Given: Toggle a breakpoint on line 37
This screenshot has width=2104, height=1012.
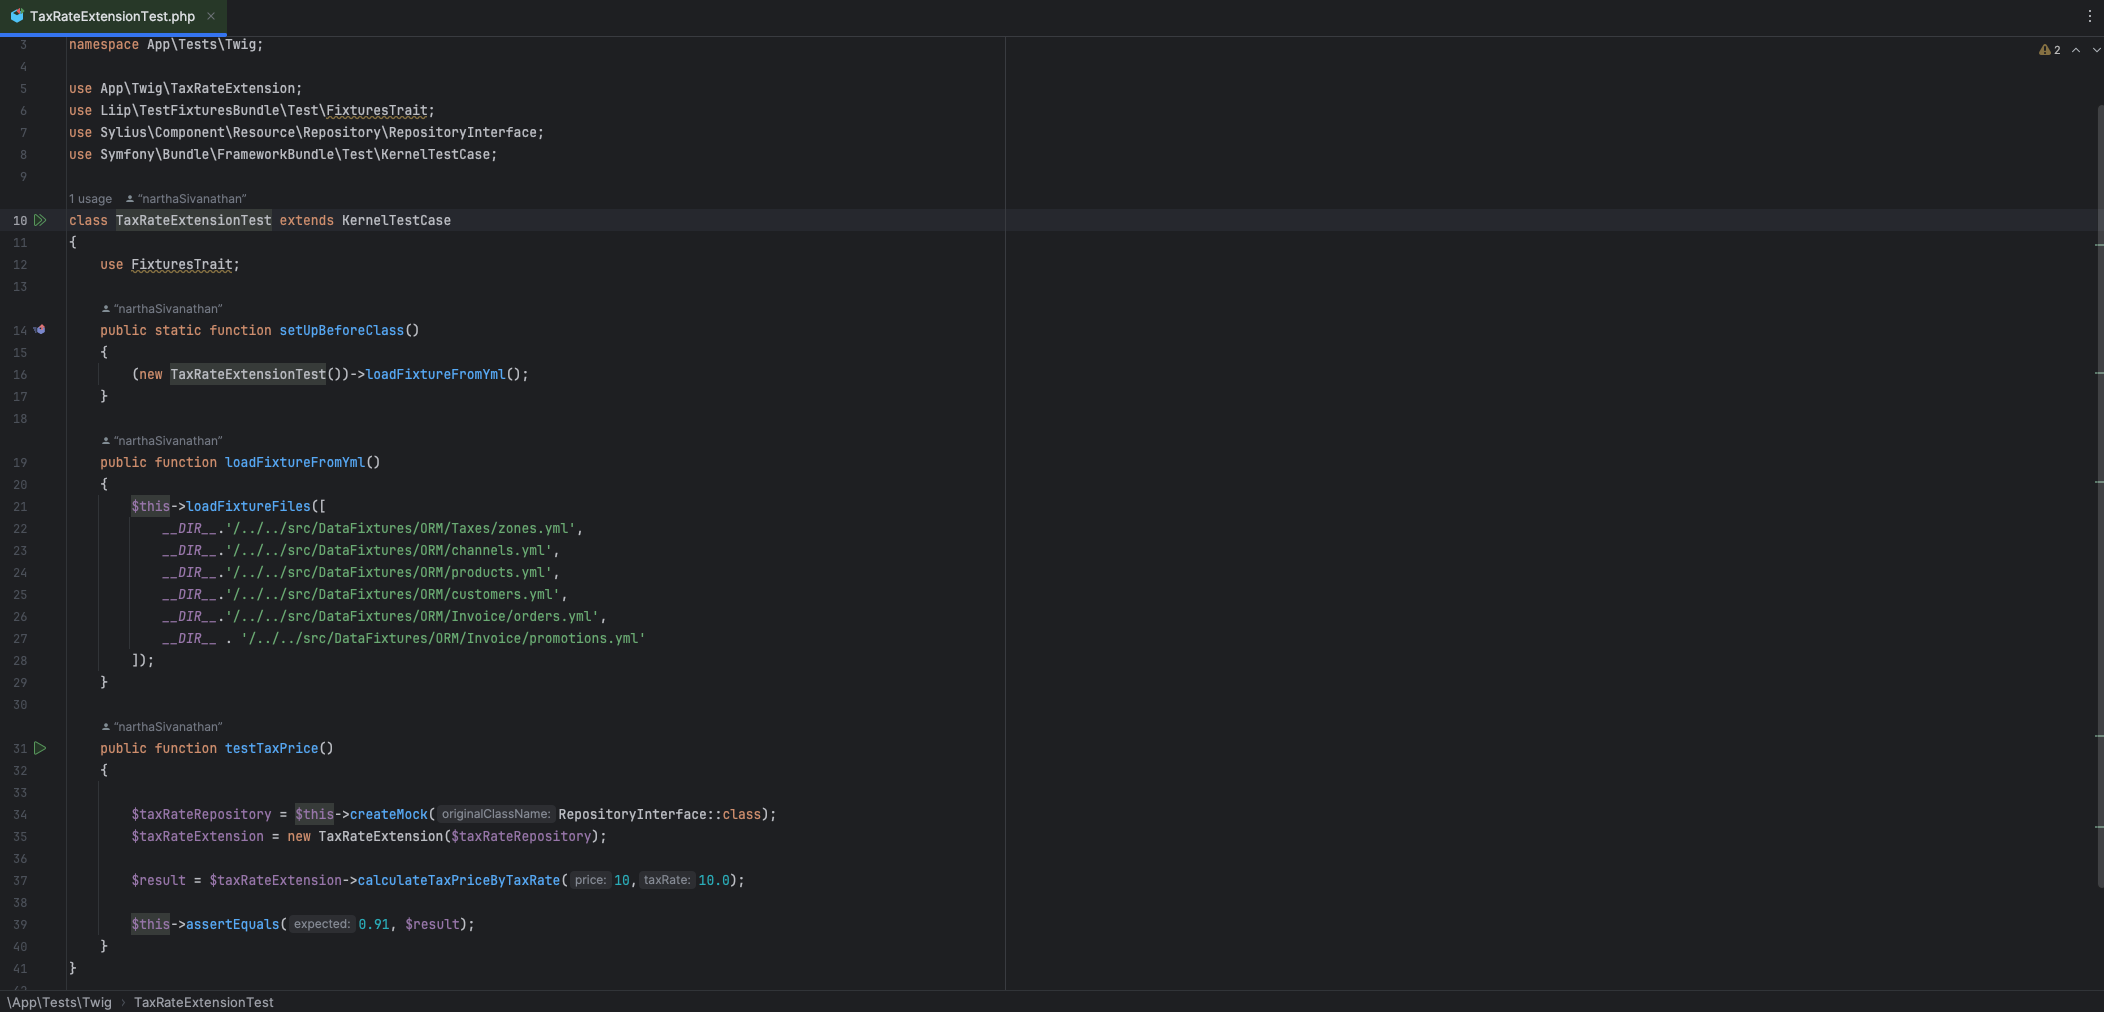Looking at the screenshot, I should coord(20,881).
